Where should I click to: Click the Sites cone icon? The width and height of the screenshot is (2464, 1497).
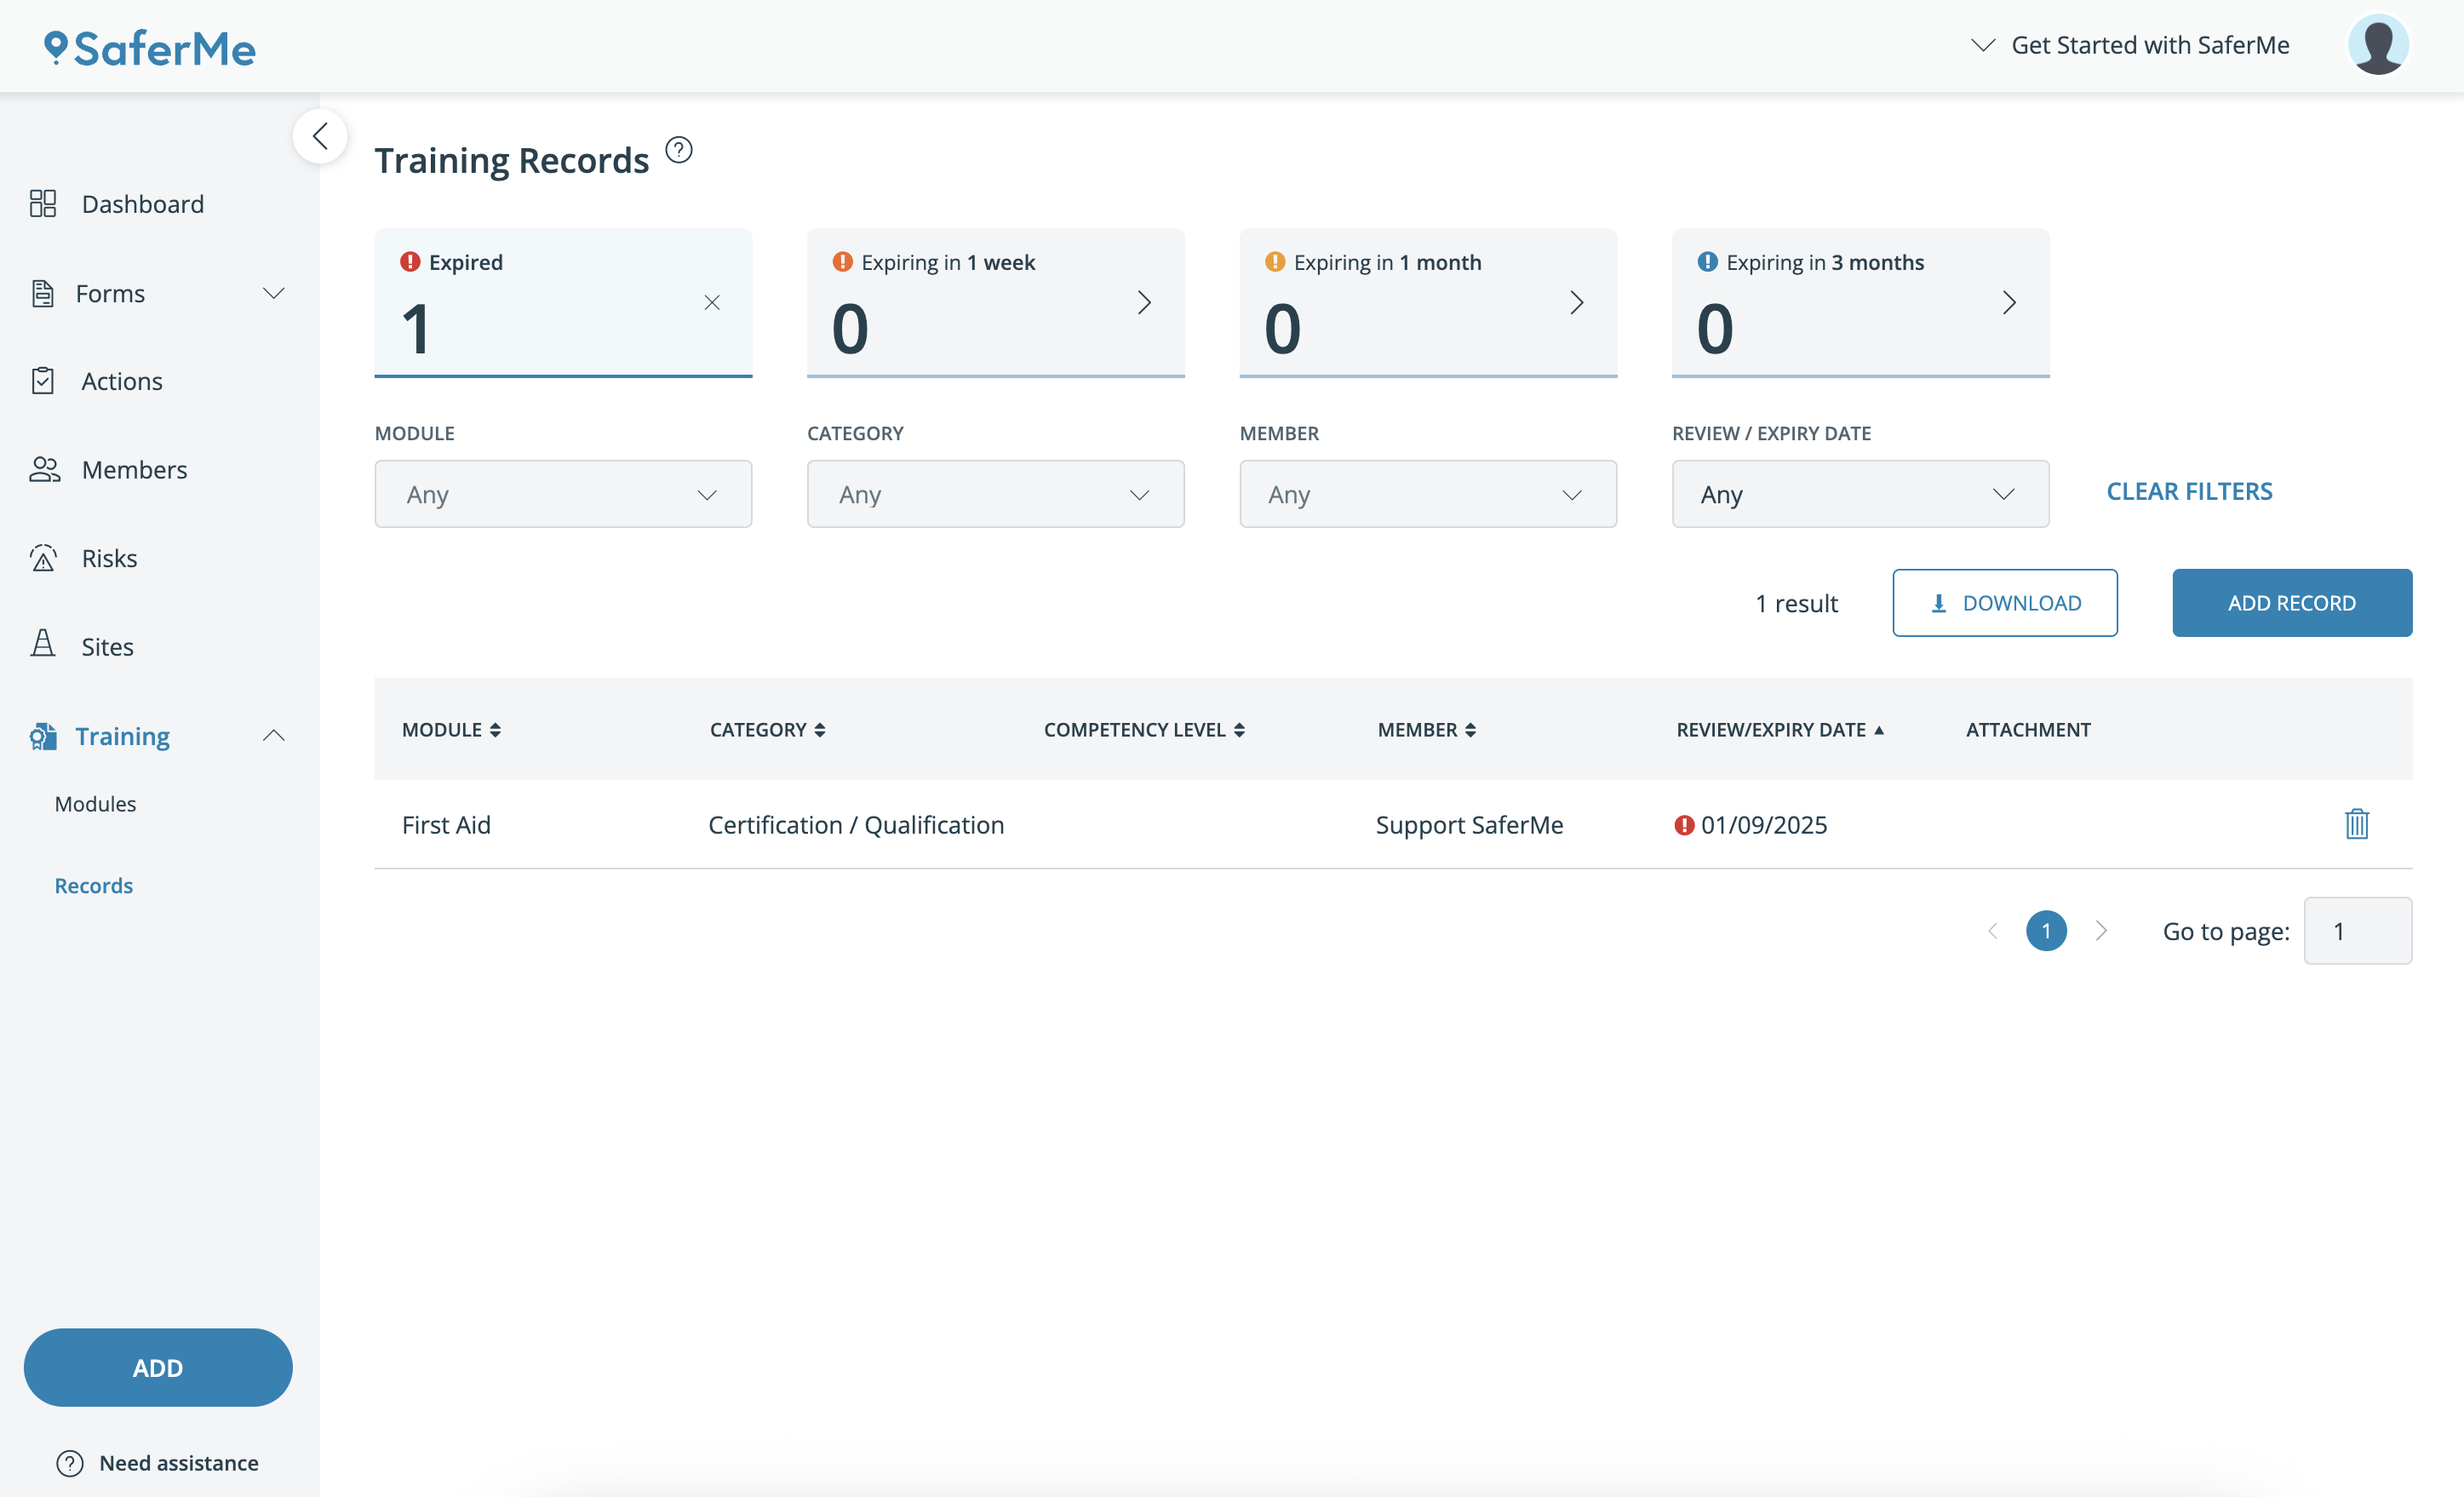point(43,645)
